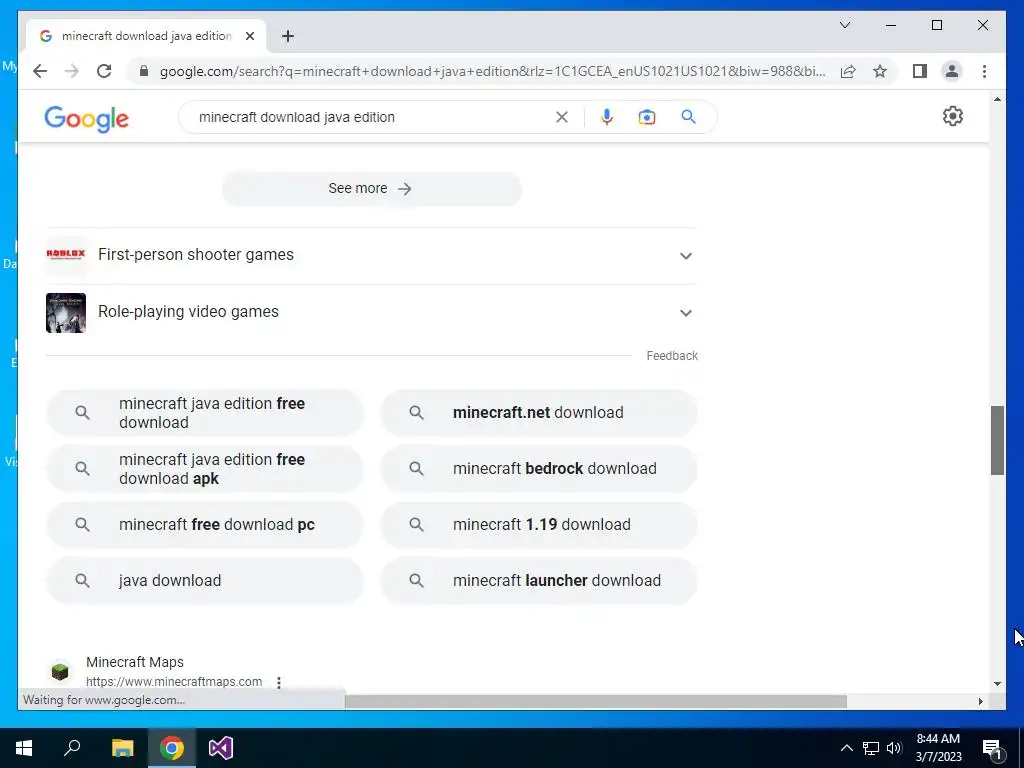
Task: Open the Windows Start menu
Action: click(x=24, y=748)
